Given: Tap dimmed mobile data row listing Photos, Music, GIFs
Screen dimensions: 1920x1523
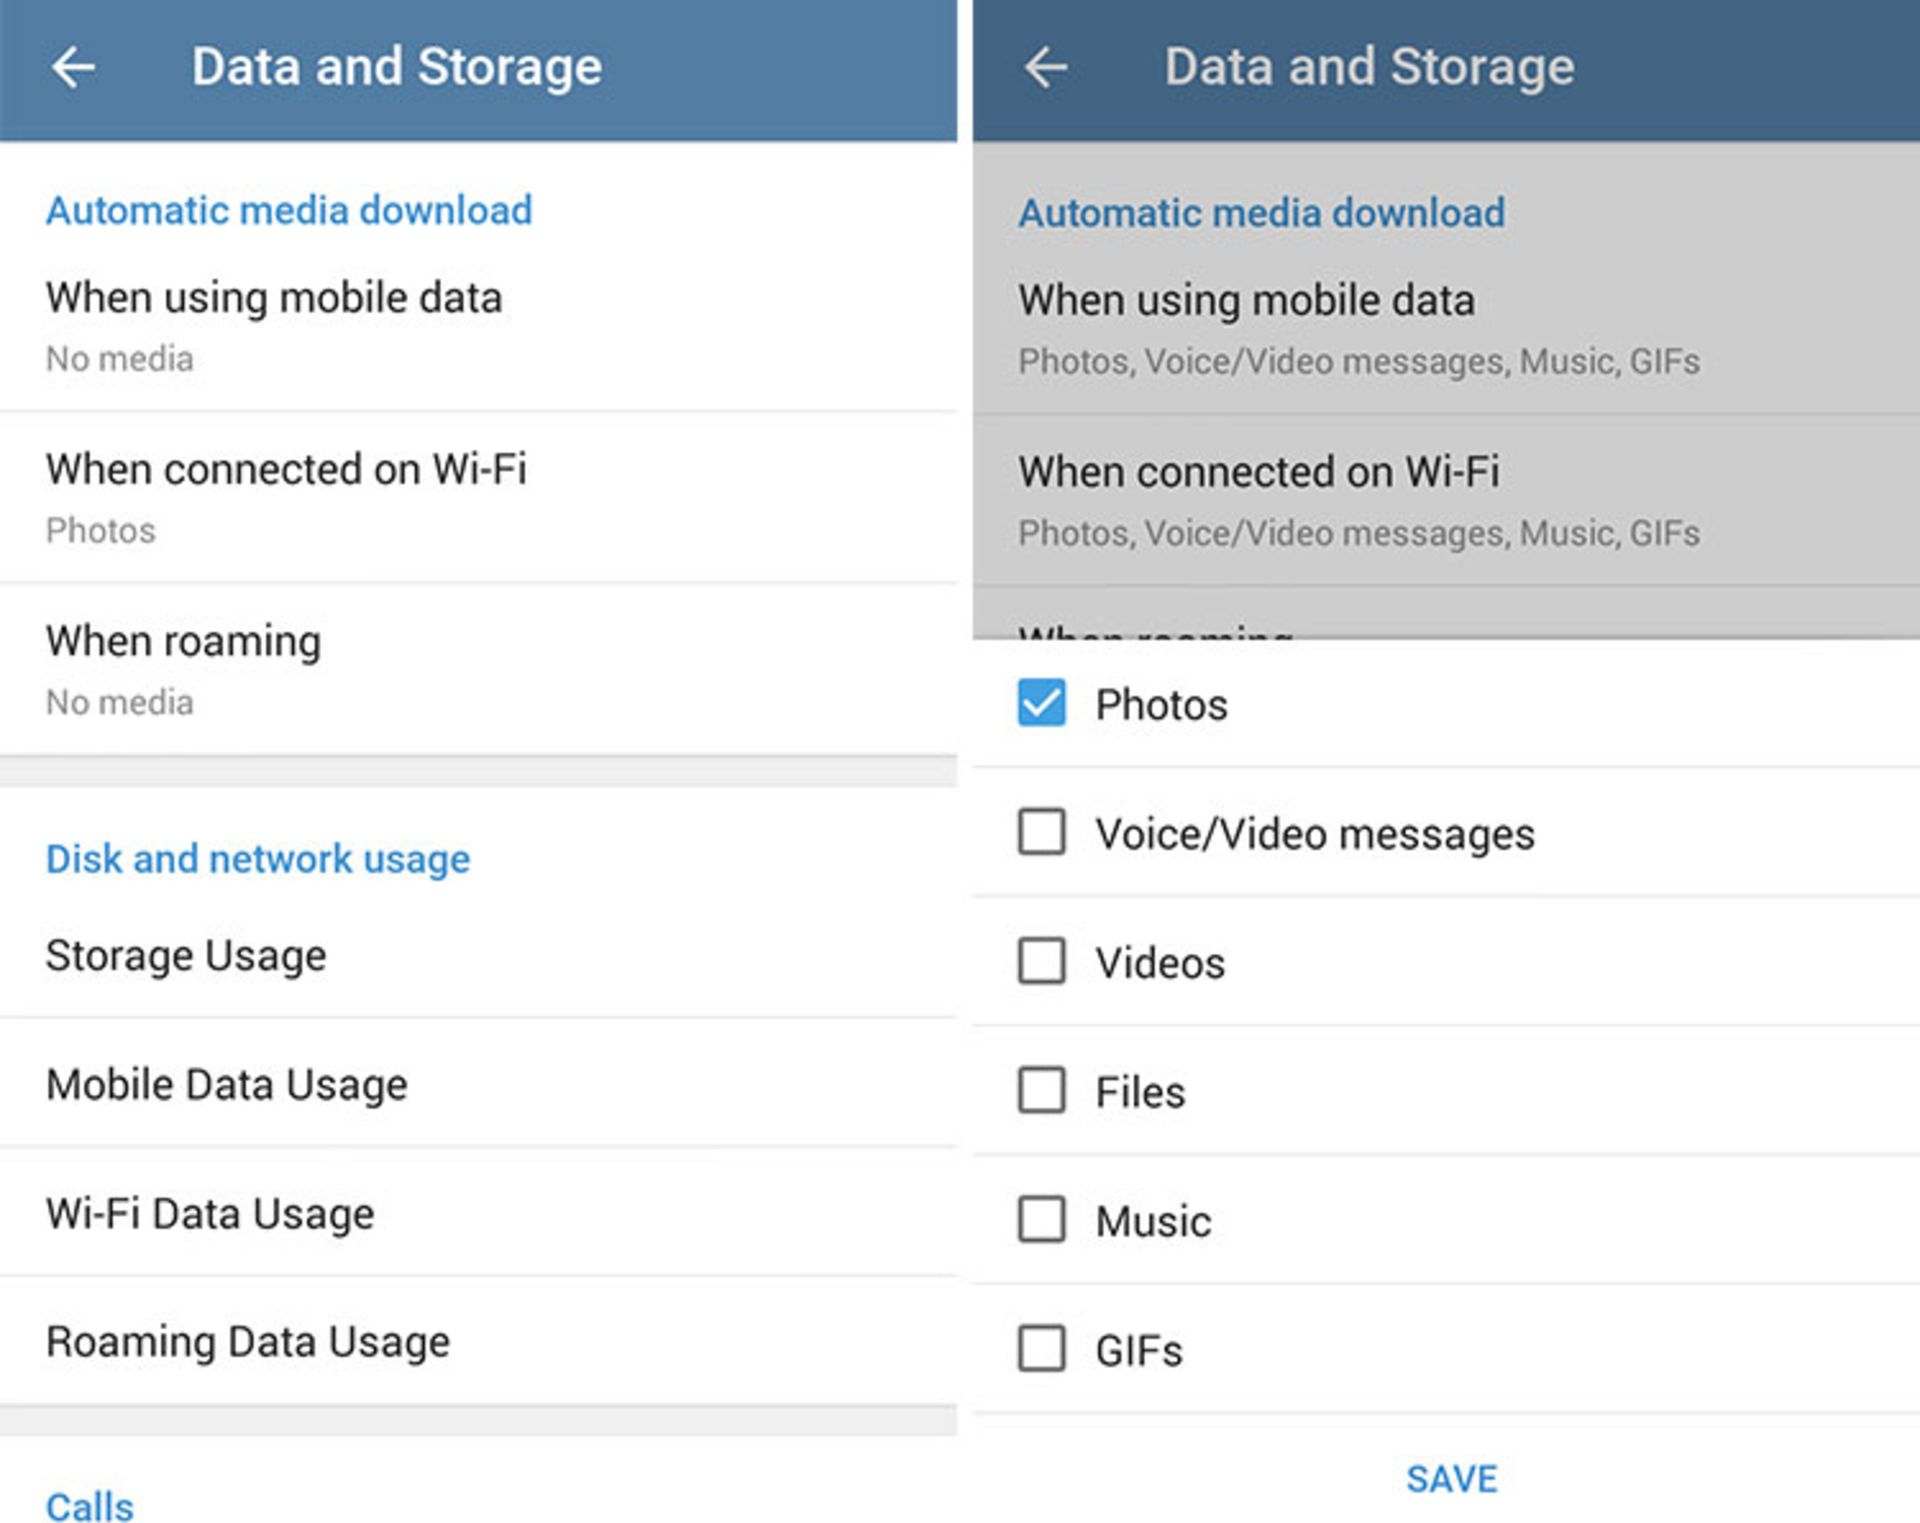Looking at the screenshot, I should [1446, 329].
